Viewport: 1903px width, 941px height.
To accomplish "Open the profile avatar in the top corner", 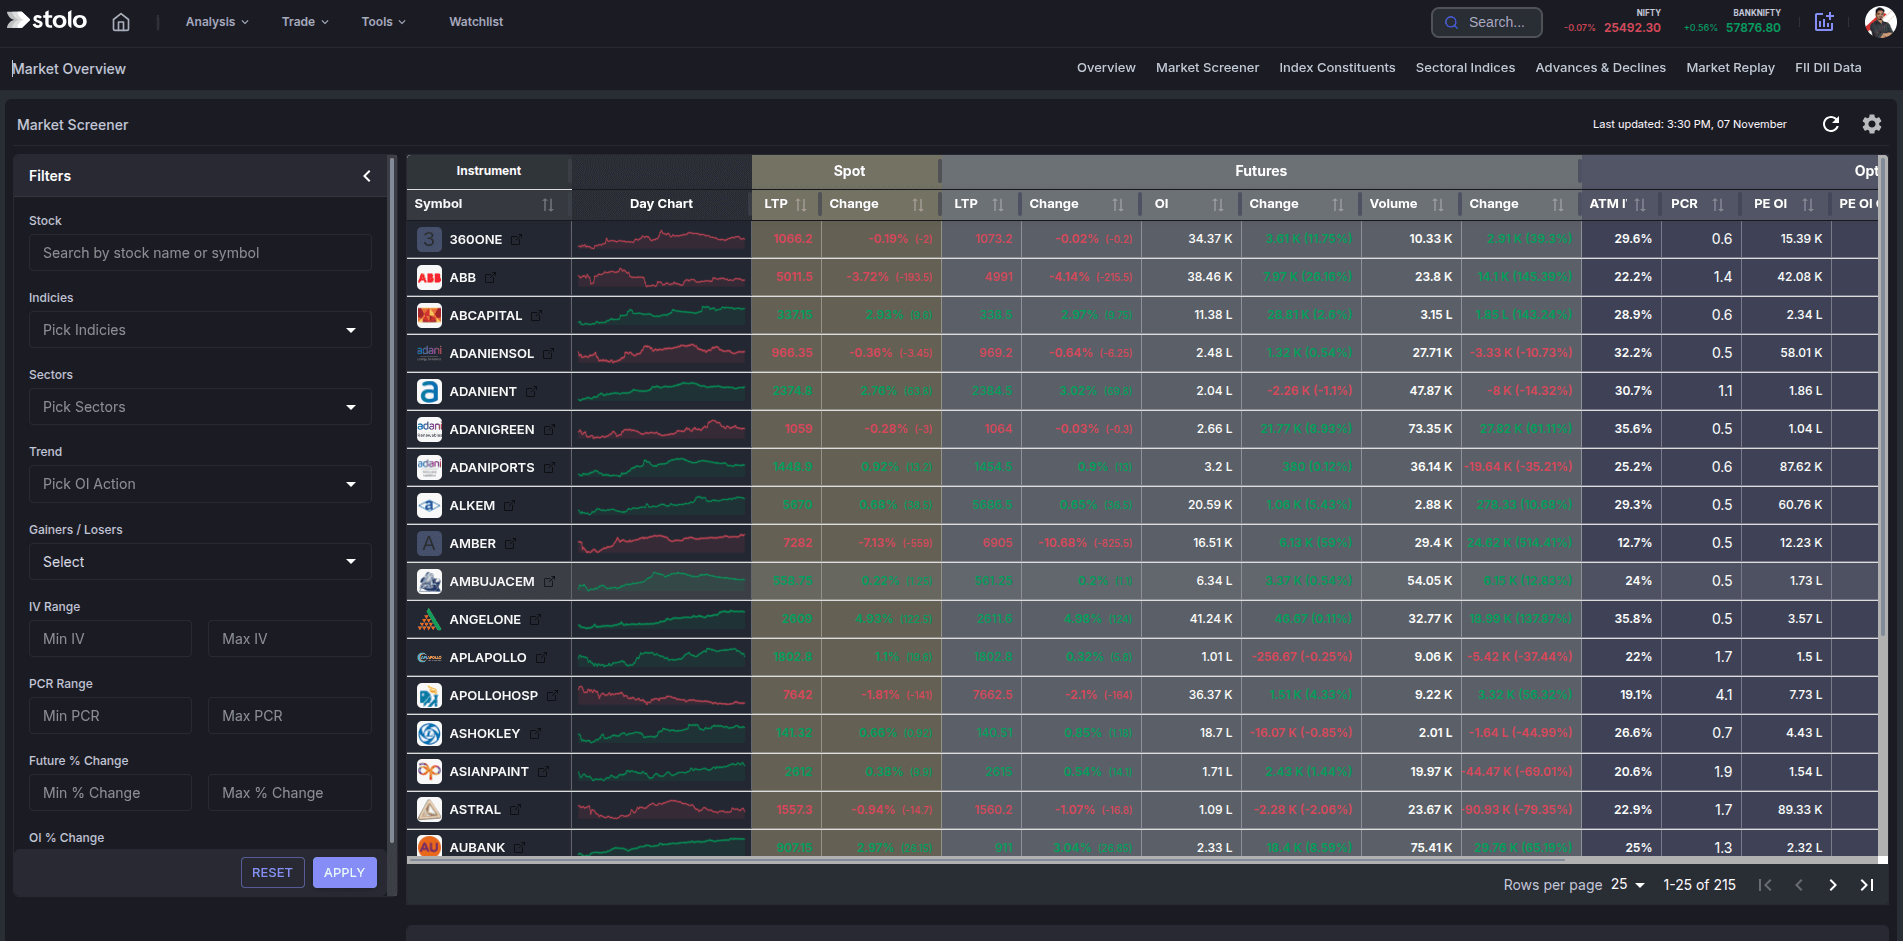I will (x=1881, y=21).
